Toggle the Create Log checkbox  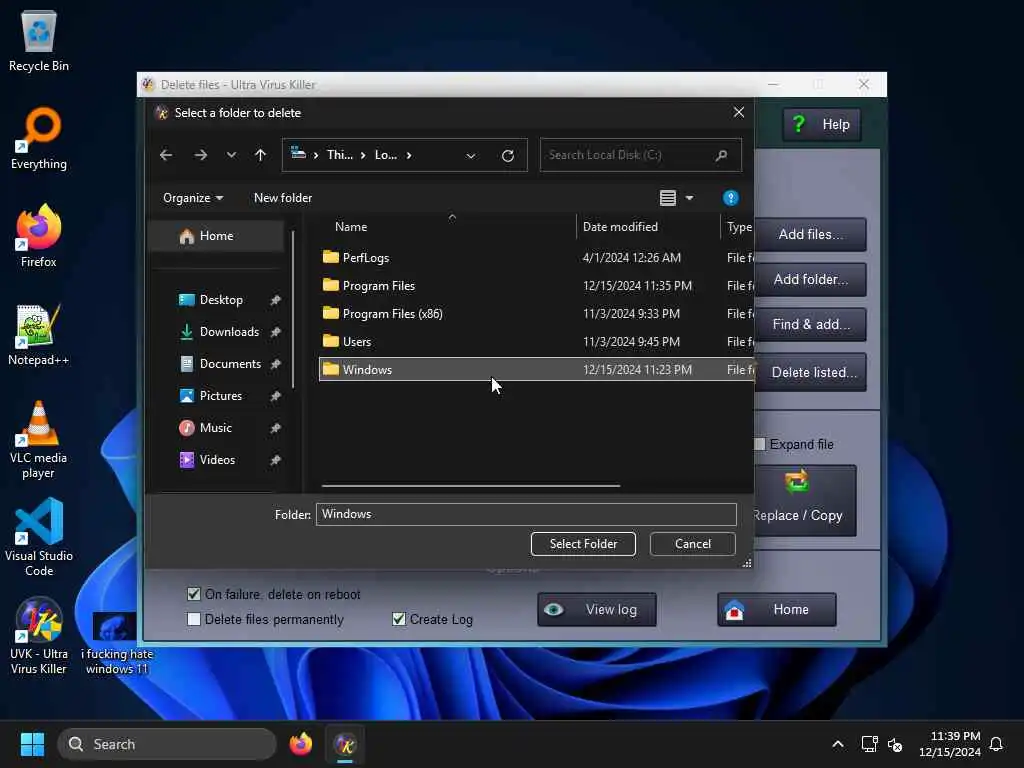point(398,619)
